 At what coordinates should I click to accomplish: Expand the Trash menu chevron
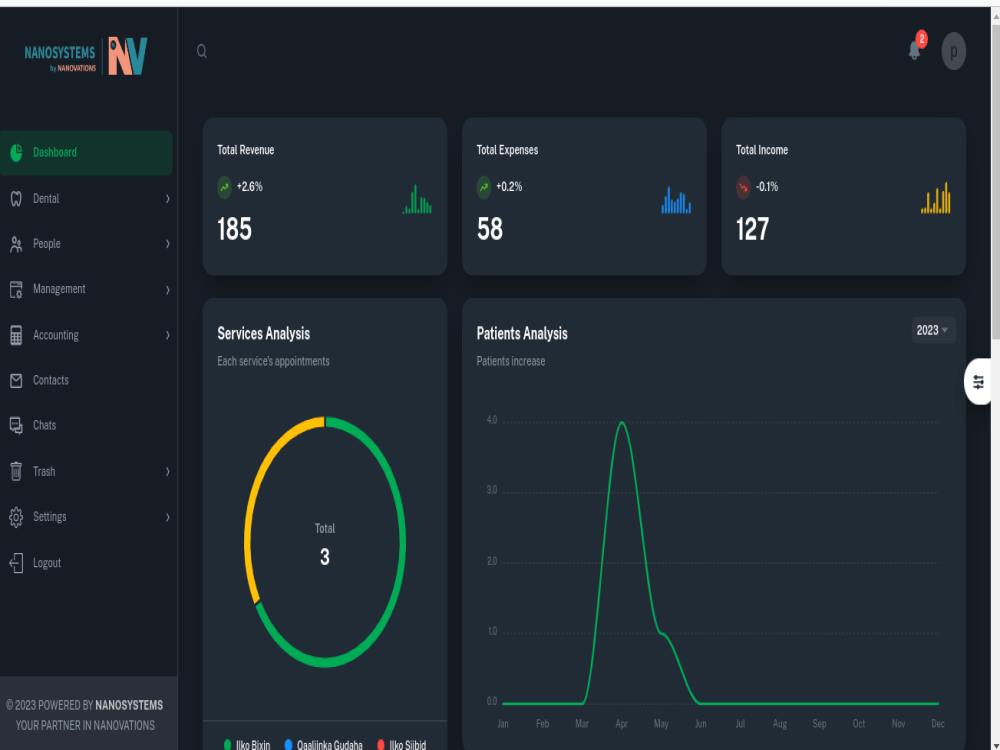coord(168,472)
